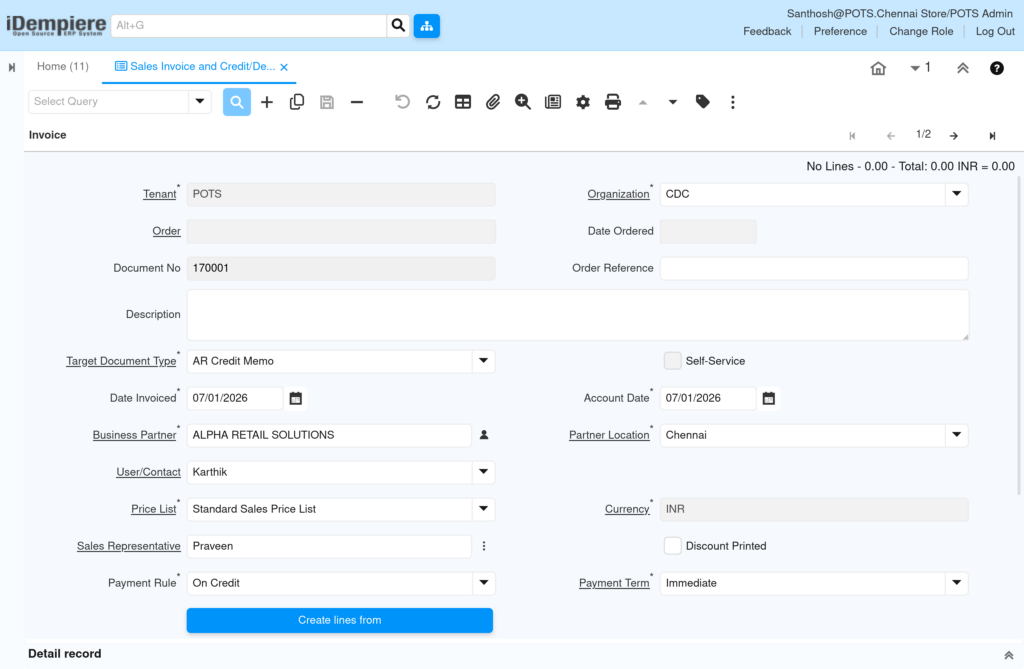1024x669 pixels.
Task: Click the Find Record toolbar icon
Action: pos(236,102)
